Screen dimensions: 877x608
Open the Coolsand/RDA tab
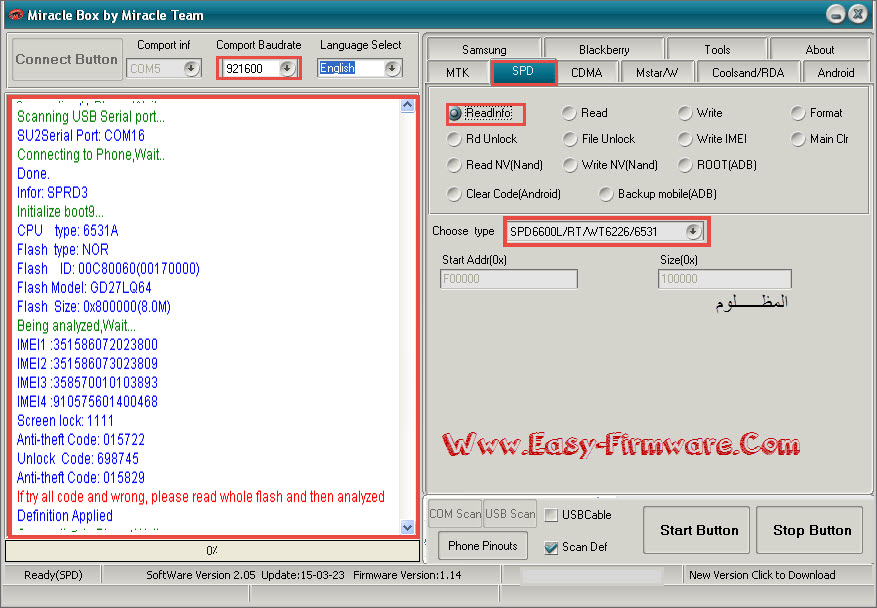(748, 73)
